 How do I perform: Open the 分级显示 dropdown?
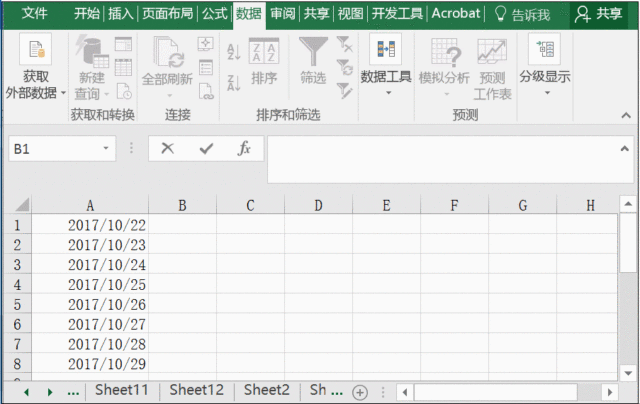click(544, 65)
